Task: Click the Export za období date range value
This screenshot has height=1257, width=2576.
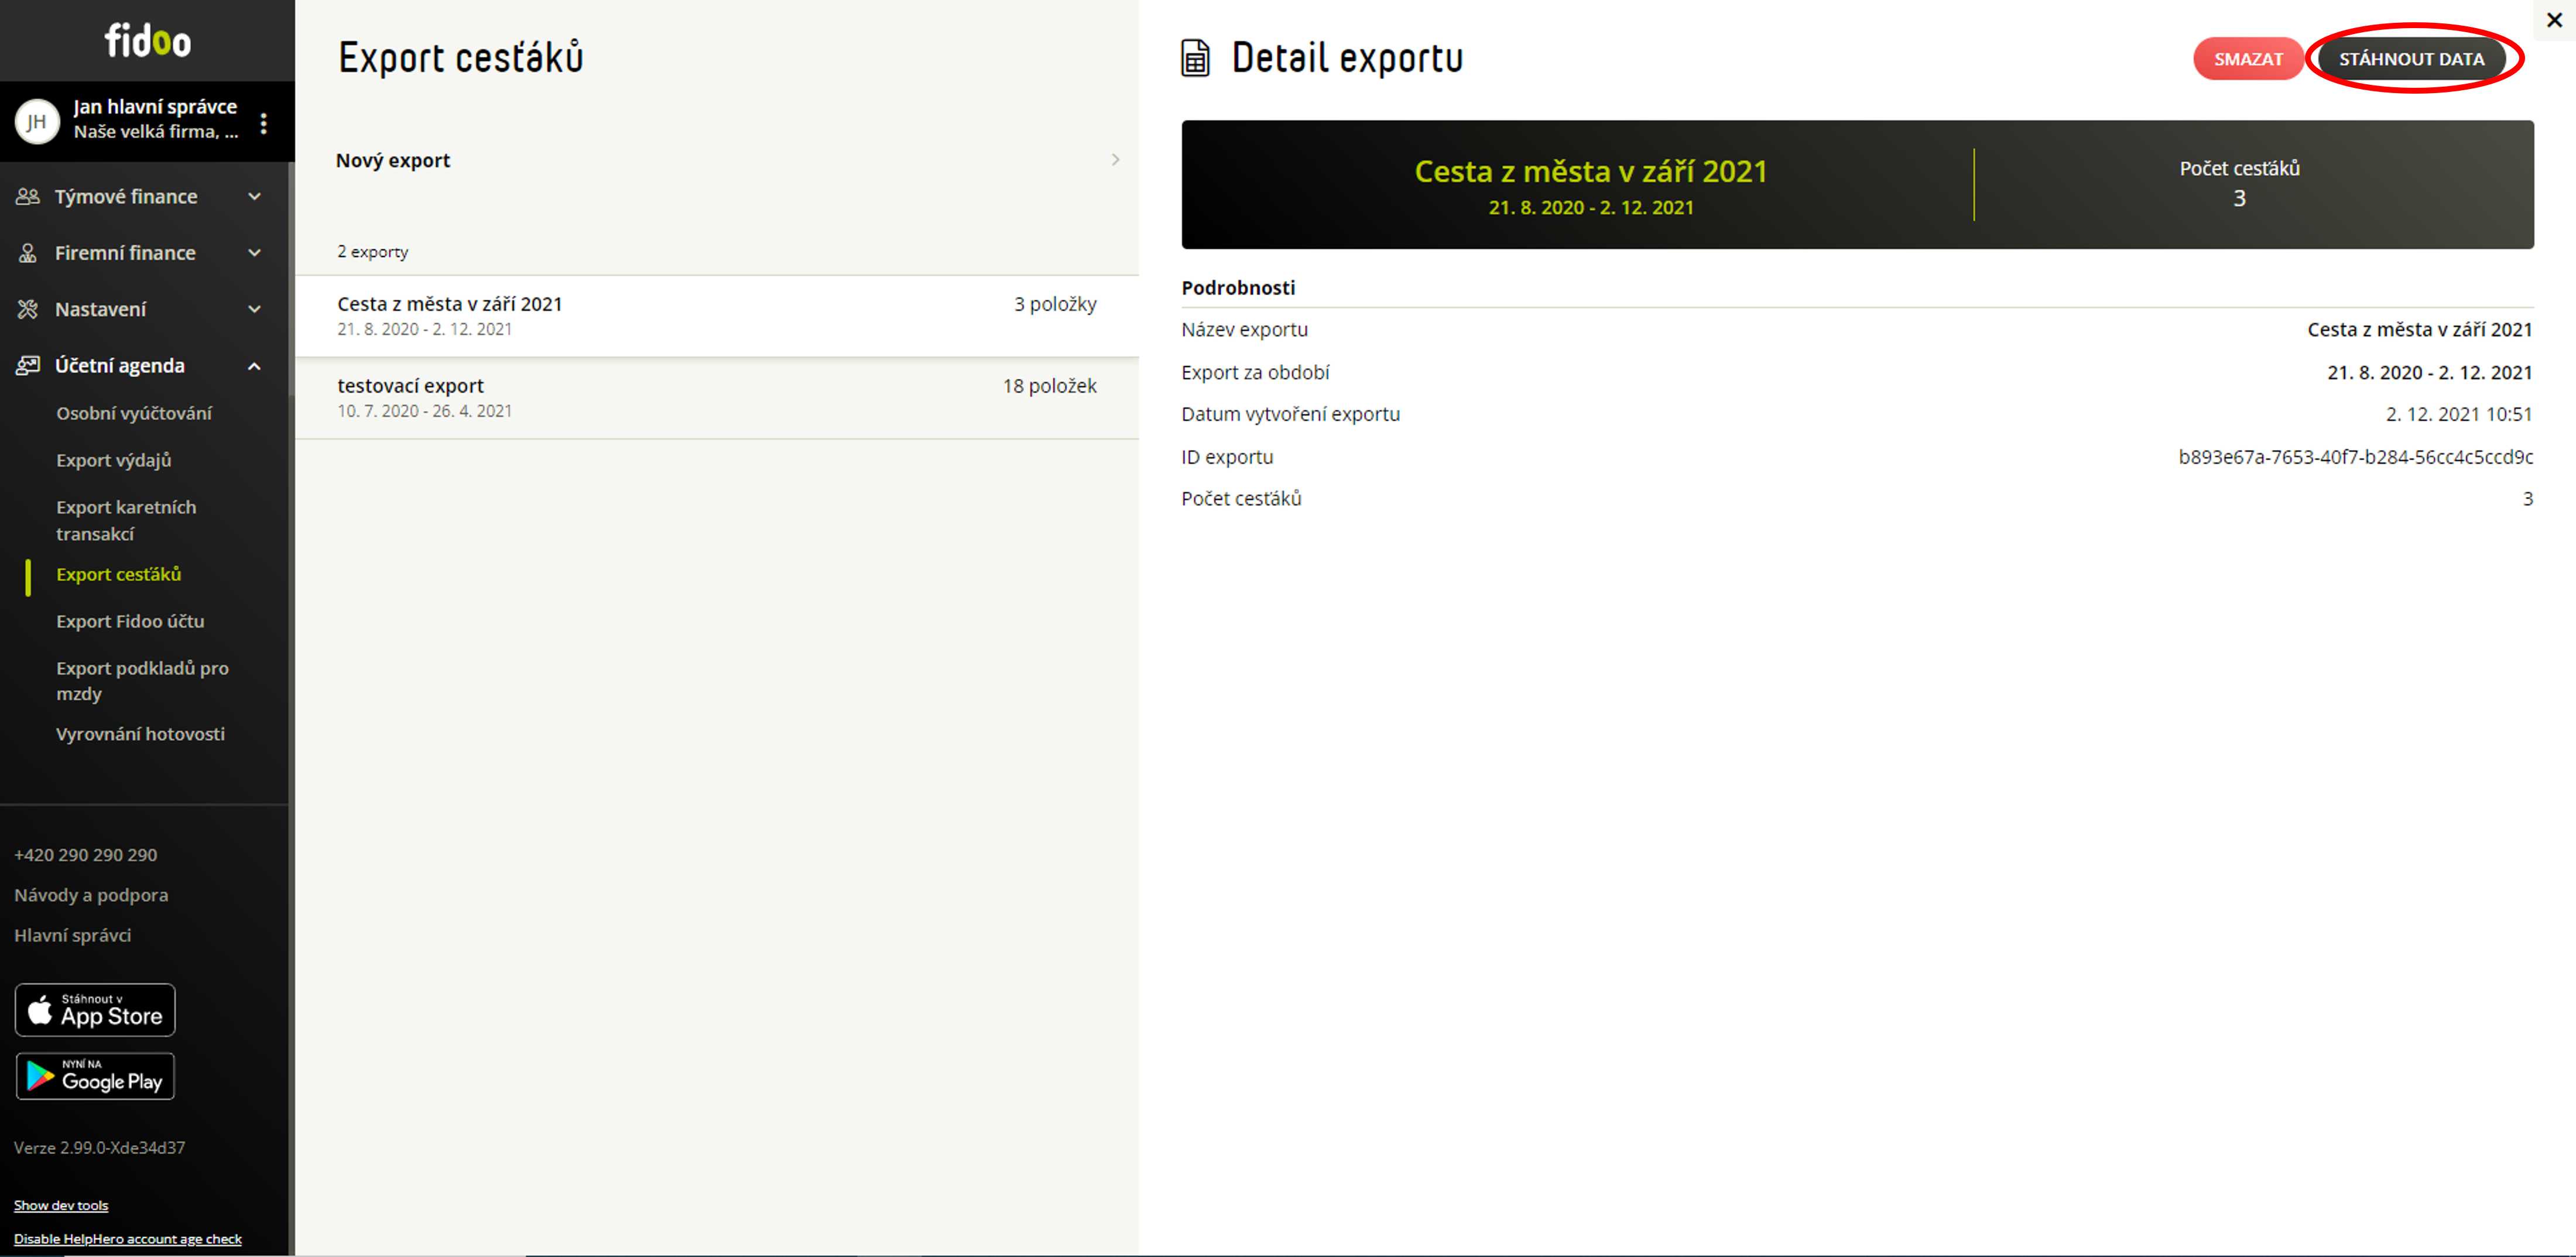Action: 2430,372
